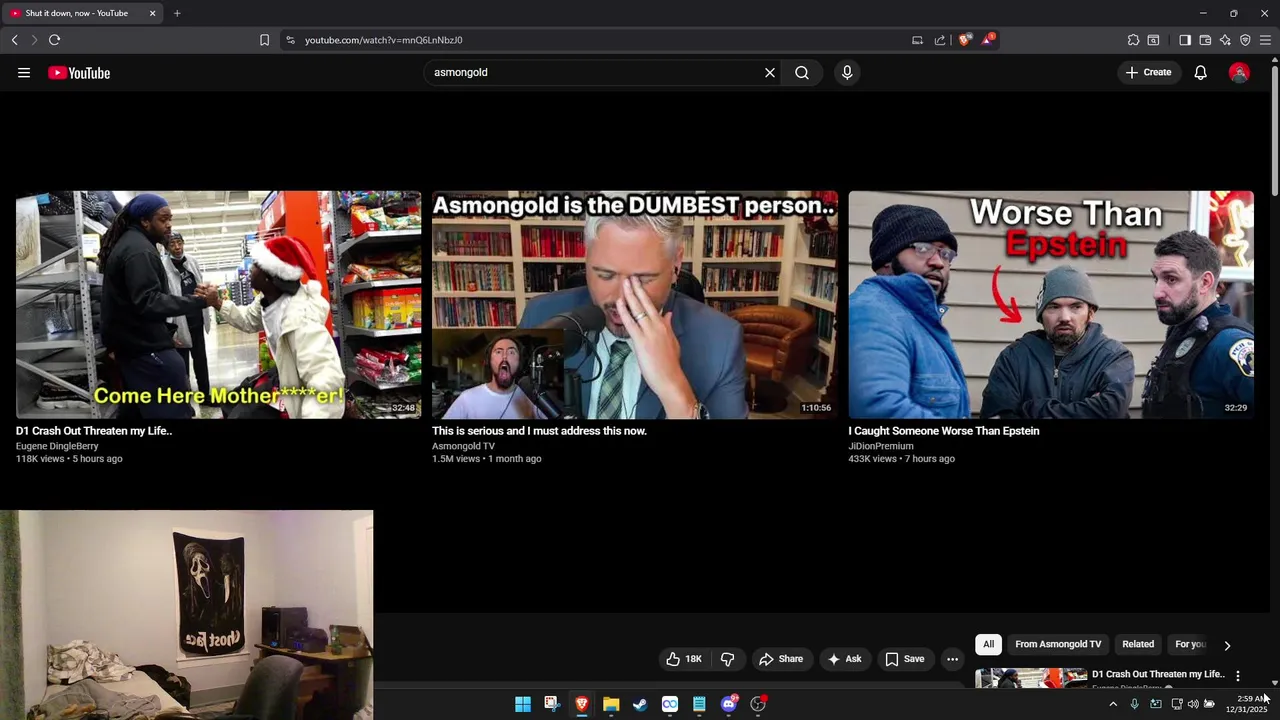This screenshot has height=720, width=1280.
Task: Select the 'From Asmongold TV' chip
Action: (1058, 644)
